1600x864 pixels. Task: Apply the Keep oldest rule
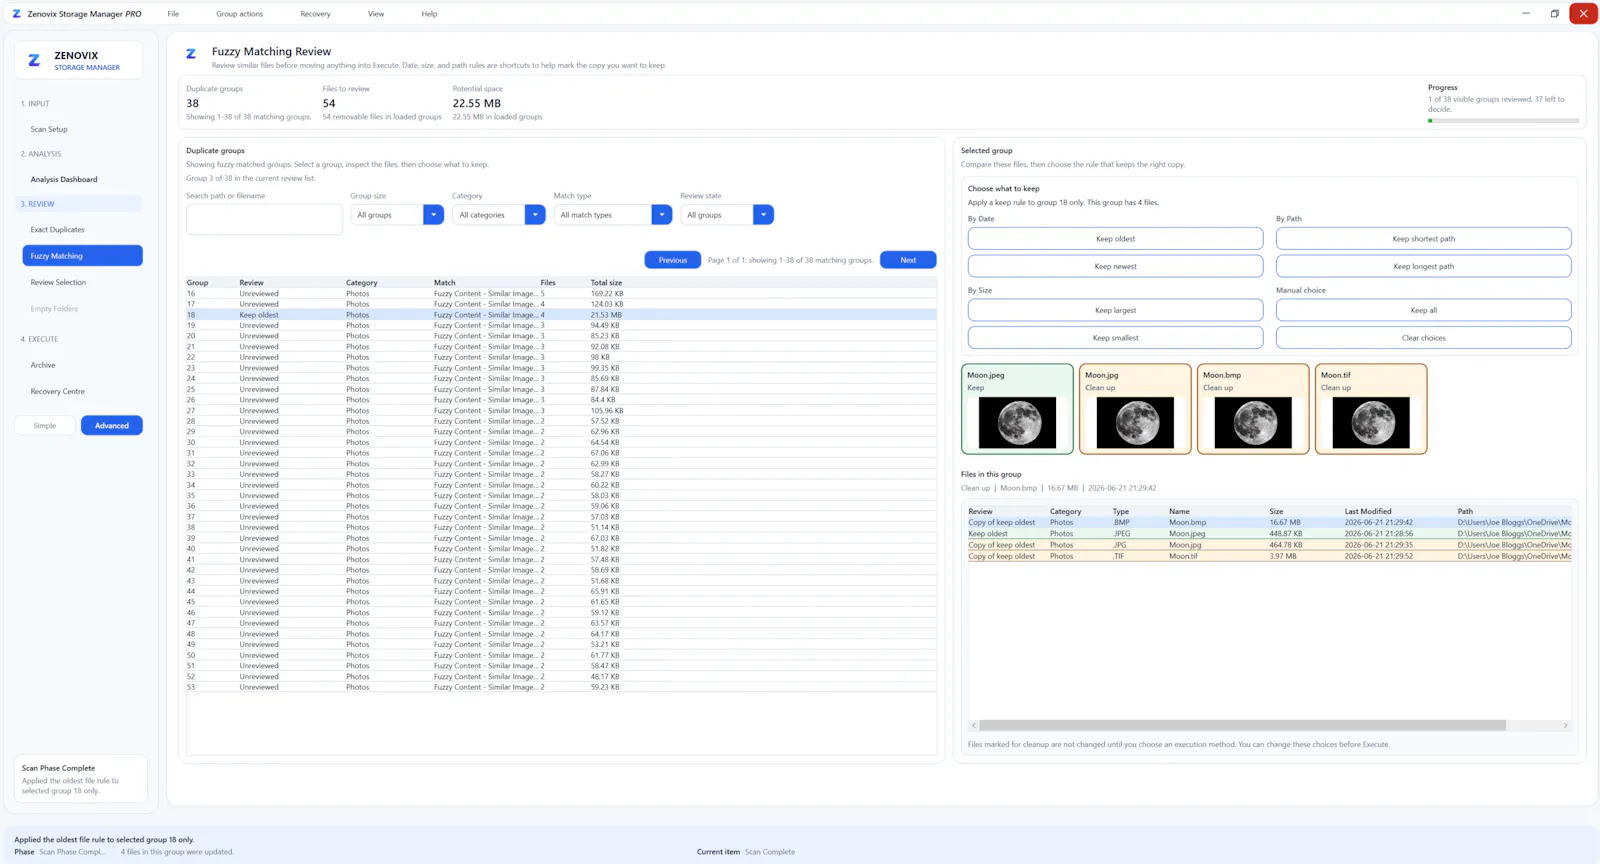[1115, 239]
